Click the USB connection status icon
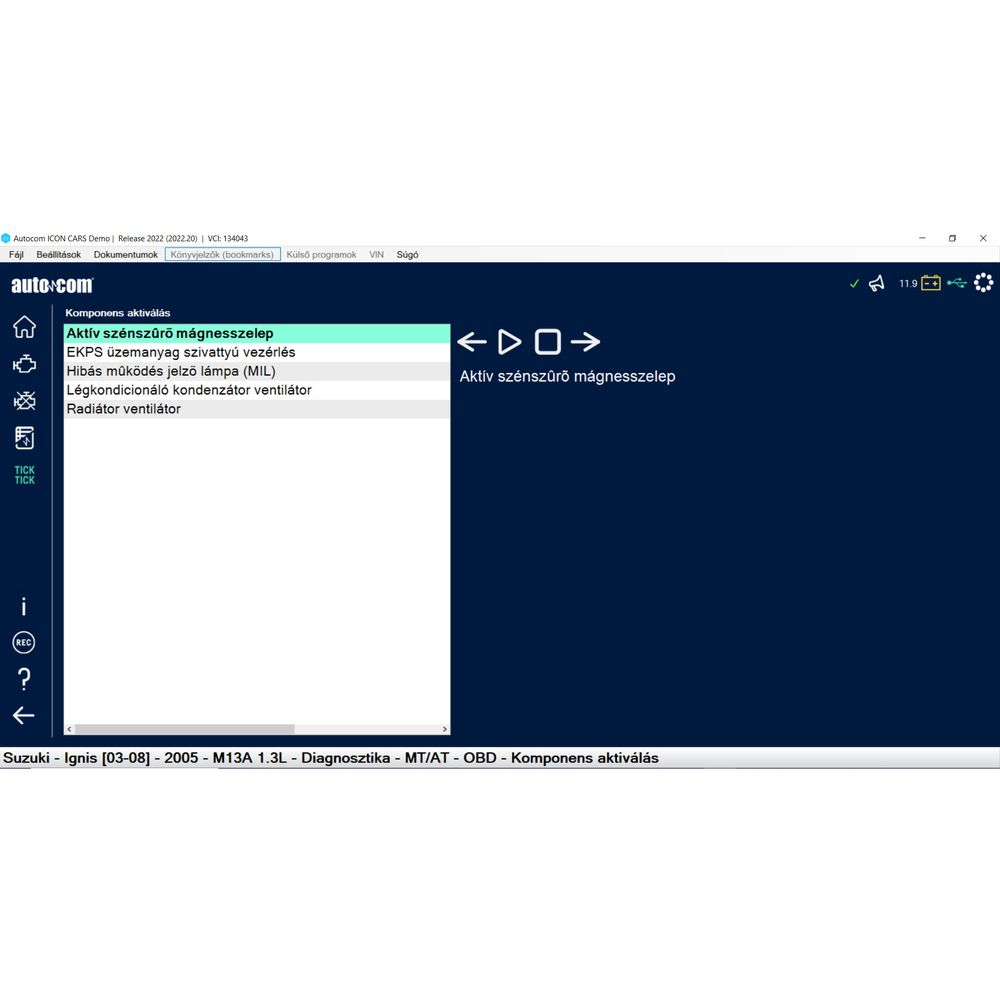 pos(957,284)
